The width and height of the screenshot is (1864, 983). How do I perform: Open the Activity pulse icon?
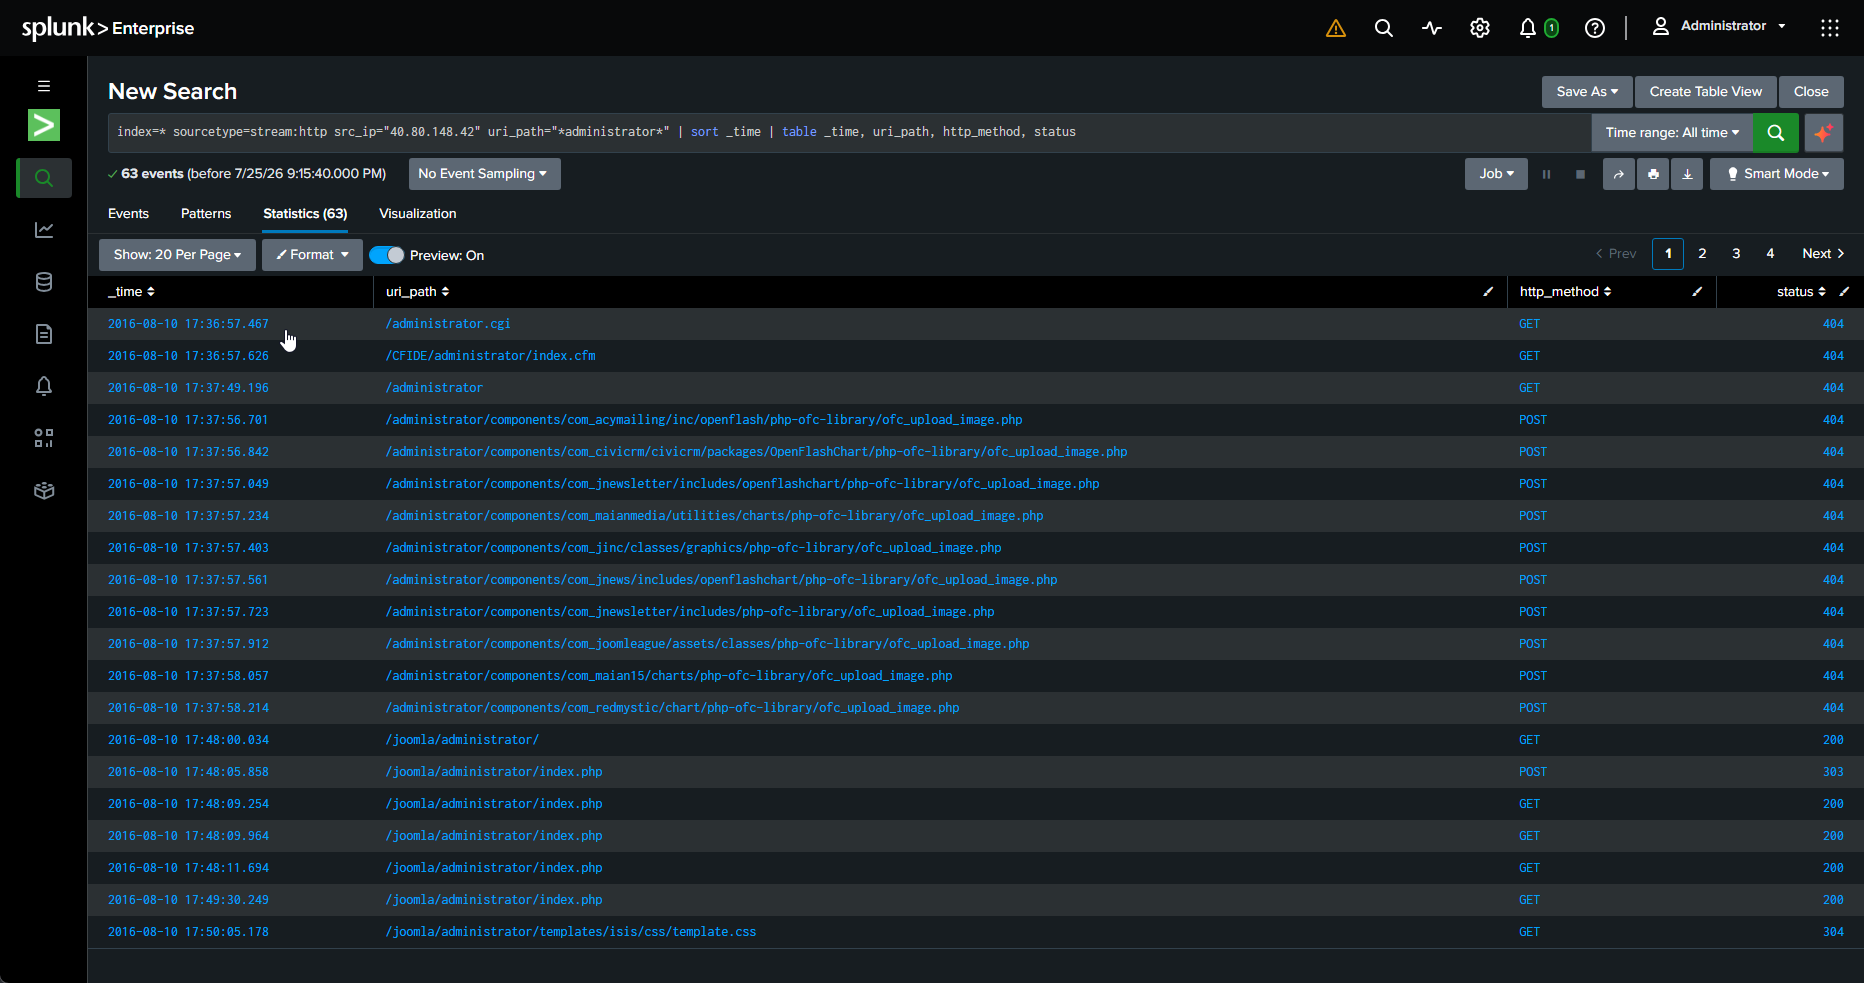[1432, 28]
